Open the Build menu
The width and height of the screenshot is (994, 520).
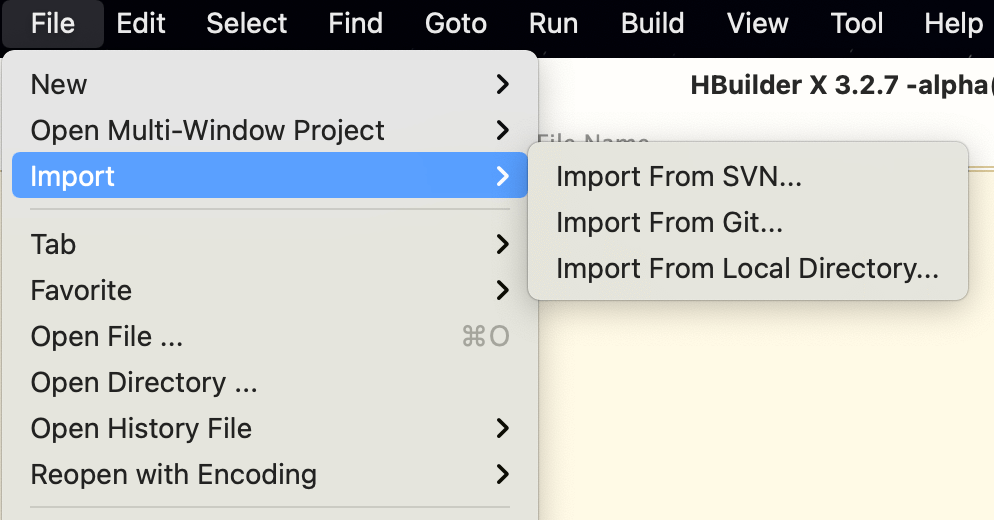point(652,23)
